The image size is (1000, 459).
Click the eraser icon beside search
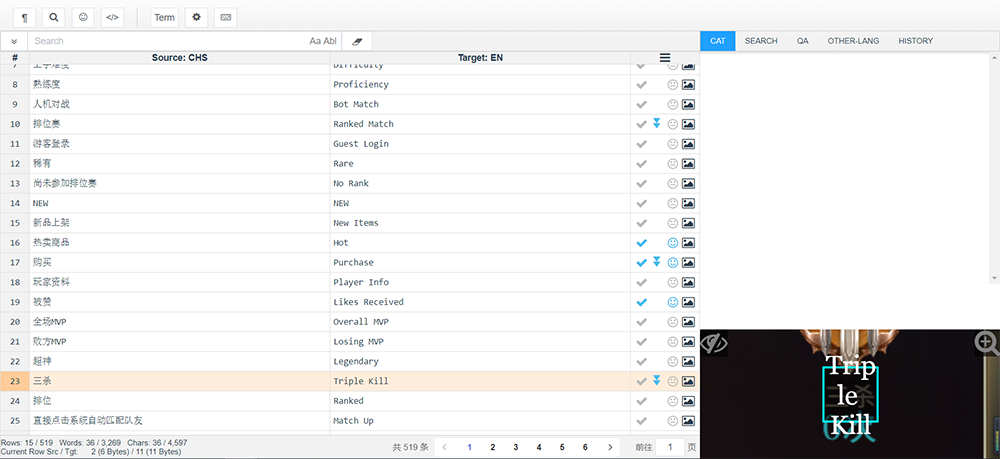coord(357,41)
